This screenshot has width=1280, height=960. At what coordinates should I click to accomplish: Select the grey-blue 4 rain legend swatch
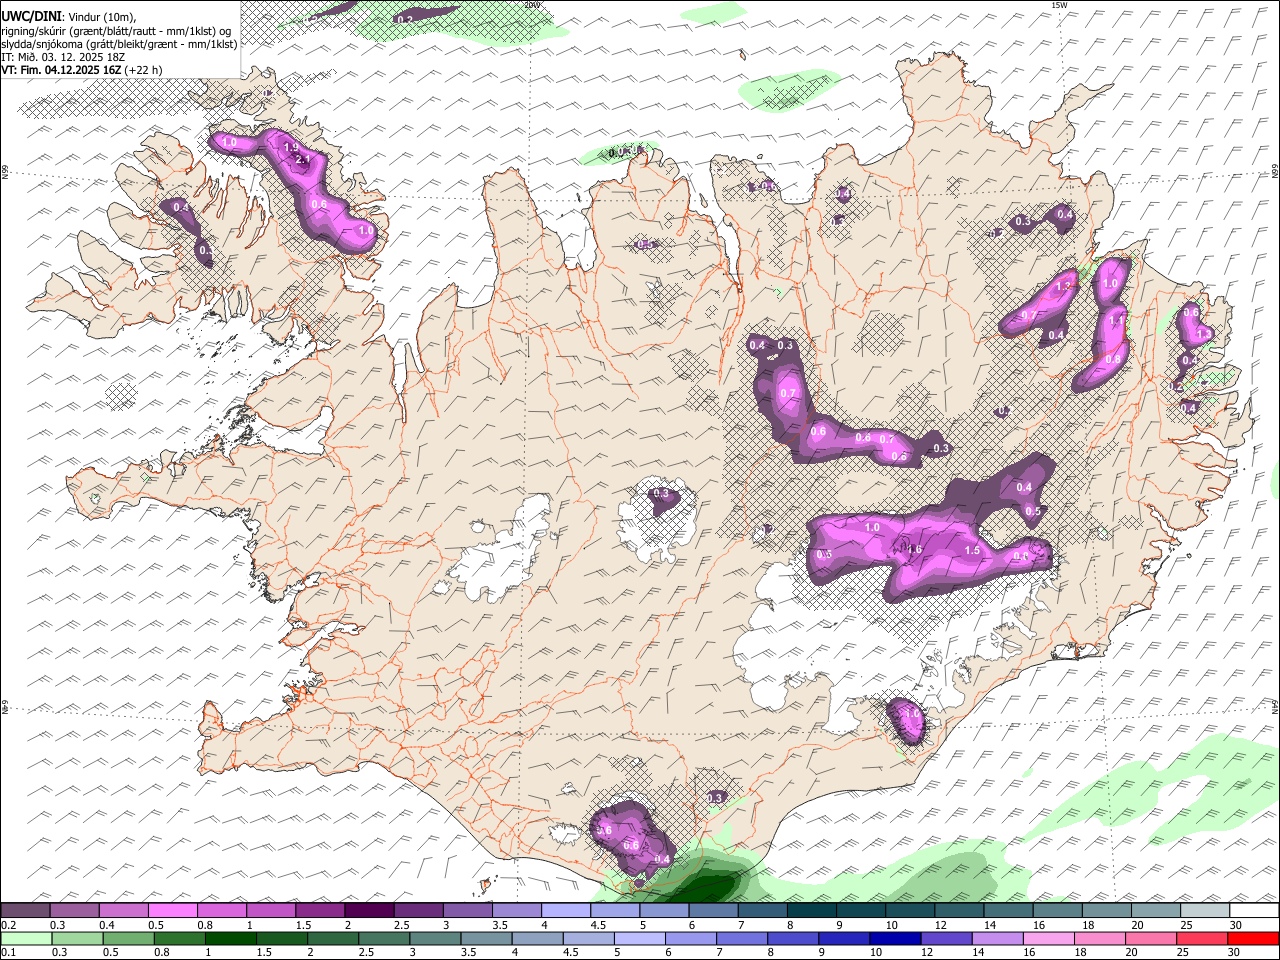click(x=537, y=938)
